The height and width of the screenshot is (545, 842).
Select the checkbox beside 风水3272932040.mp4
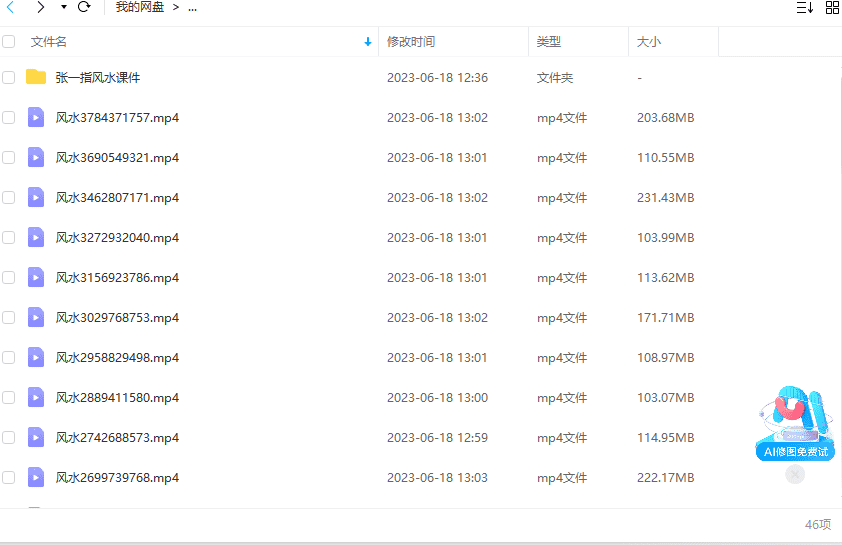[9, 237]
